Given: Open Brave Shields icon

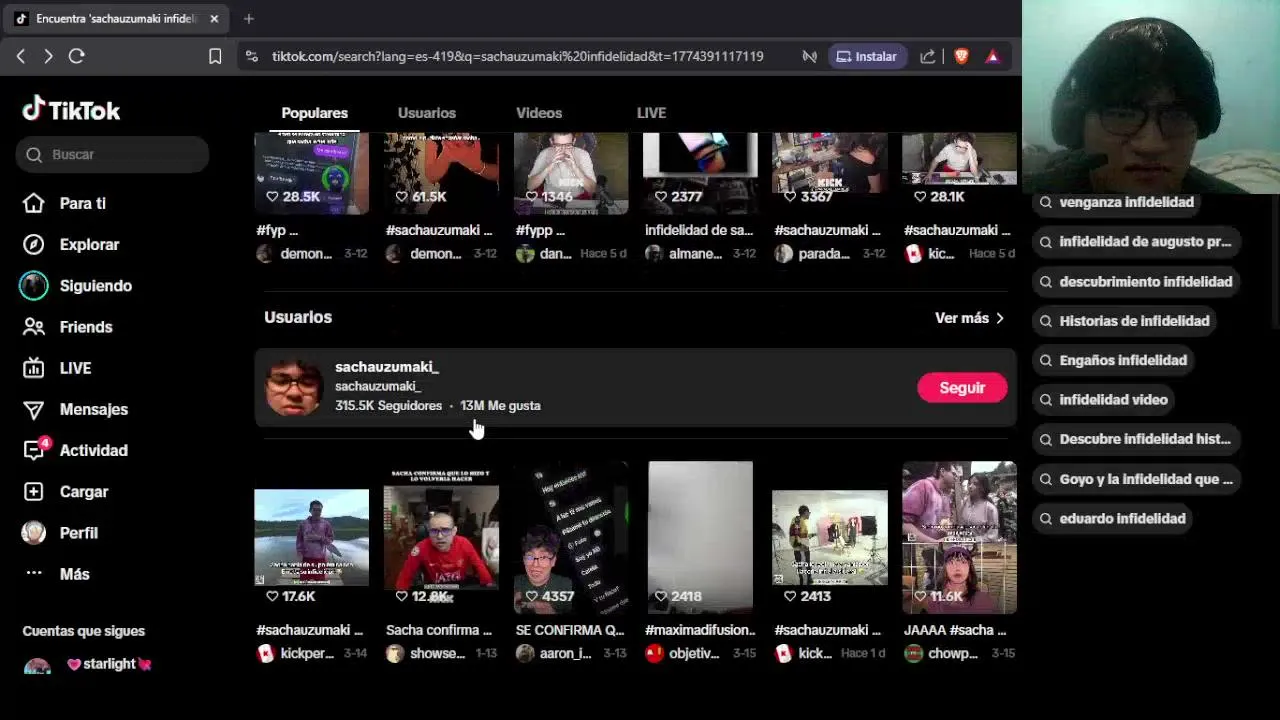Looking at the screenshot, I should [x=961, y=56].
